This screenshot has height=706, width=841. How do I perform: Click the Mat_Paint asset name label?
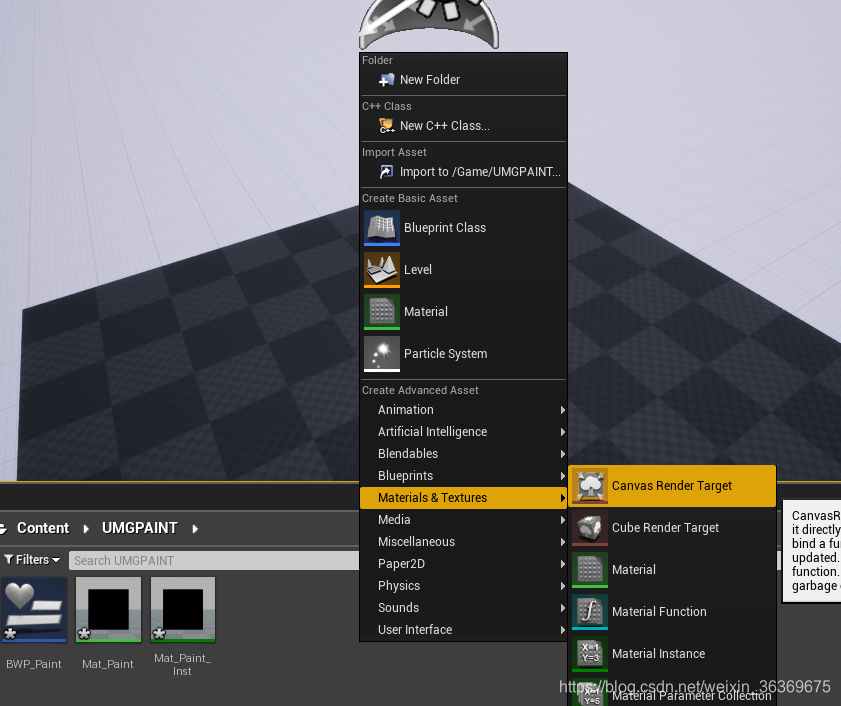click(x=108, y=664)
